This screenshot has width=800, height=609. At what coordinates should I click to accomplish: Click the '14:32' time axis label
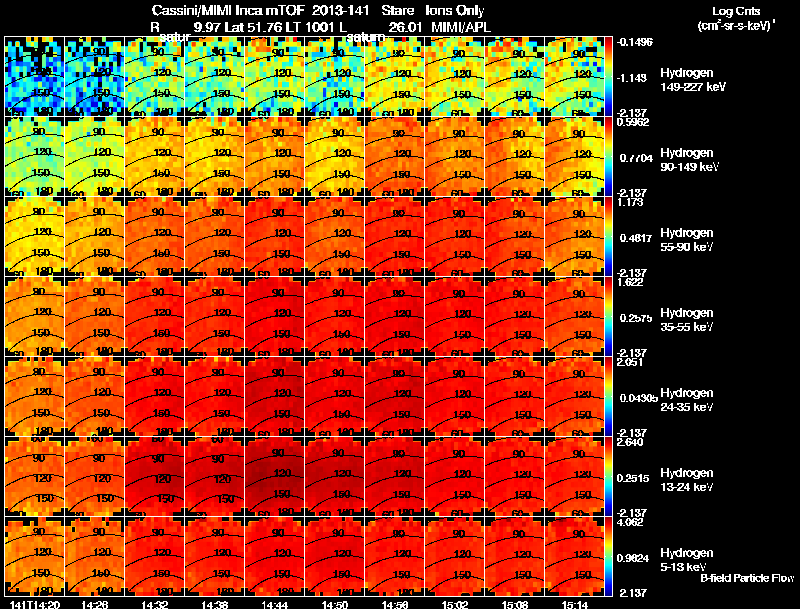[x=154, y=604]
